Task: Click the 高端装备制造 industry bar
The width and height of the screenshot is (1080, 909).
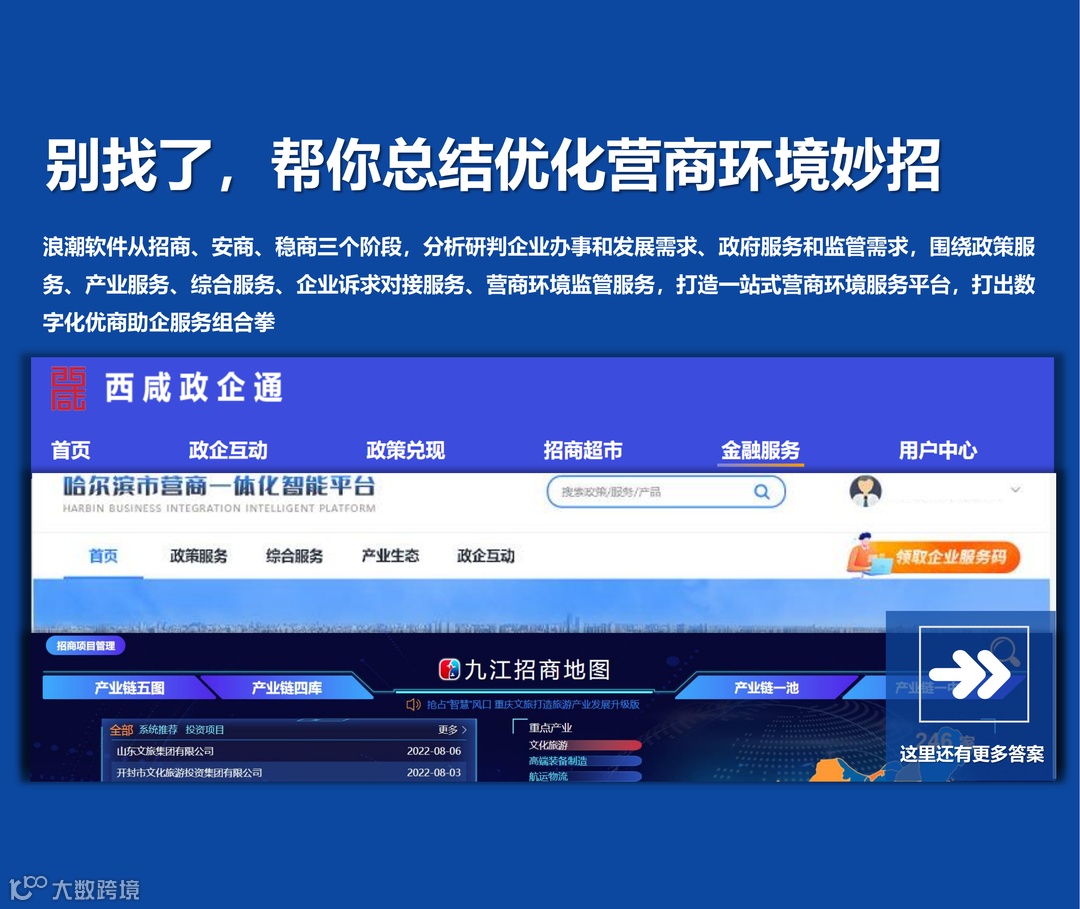Action: click(585, 761)
